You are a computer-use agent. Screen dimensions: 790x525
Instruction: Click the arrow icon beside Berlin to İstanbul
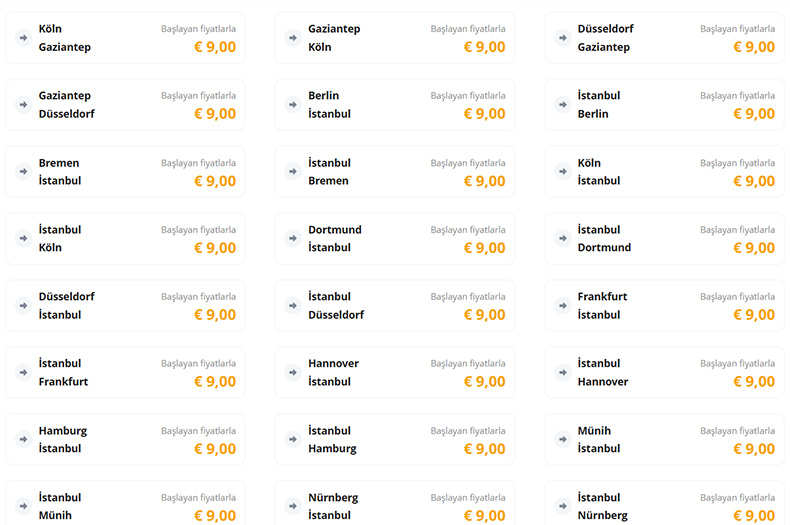[293, 105]
